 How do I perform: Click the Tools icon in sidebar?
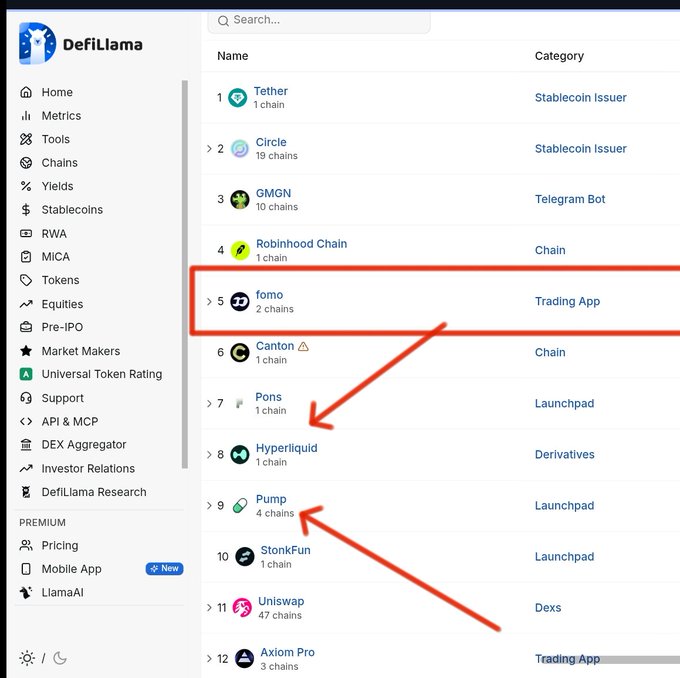click(26, 139)
